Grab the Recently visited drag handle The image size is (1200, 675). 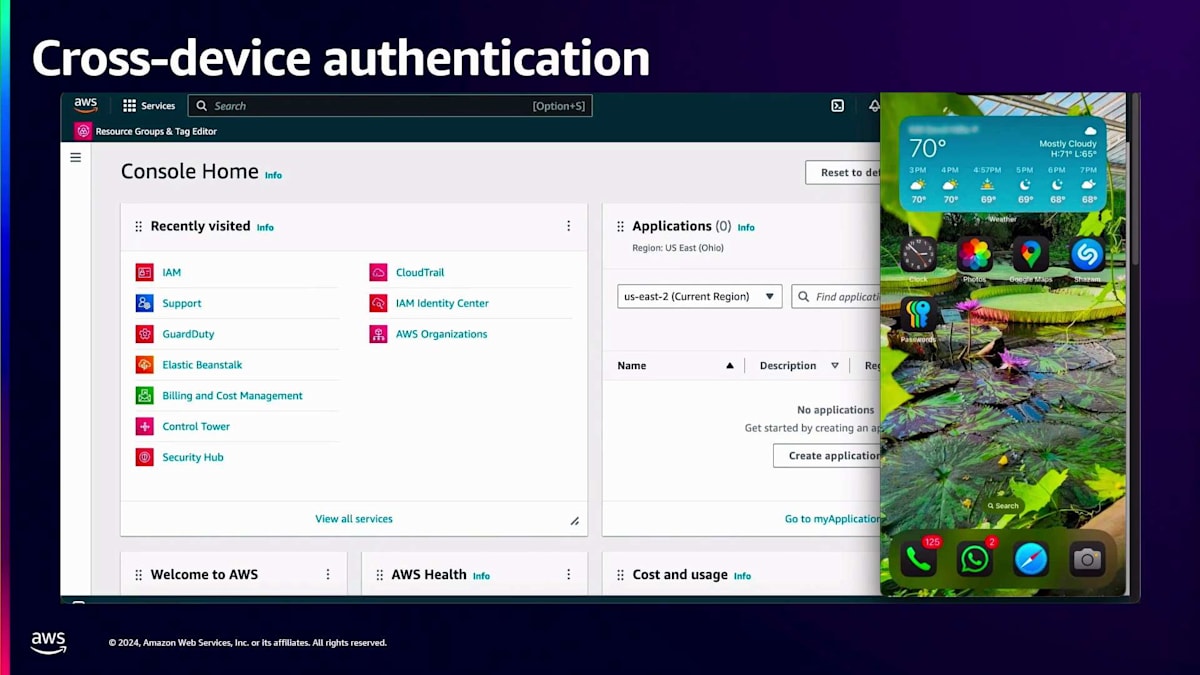(139, 227)
